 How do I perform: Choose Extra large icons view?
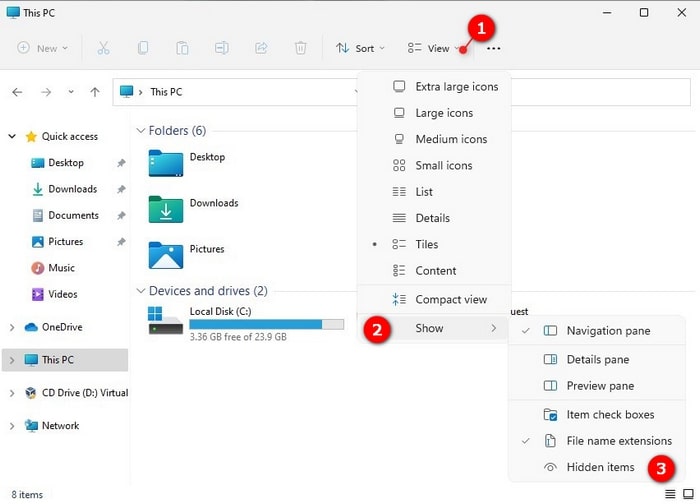pos(434,87)
